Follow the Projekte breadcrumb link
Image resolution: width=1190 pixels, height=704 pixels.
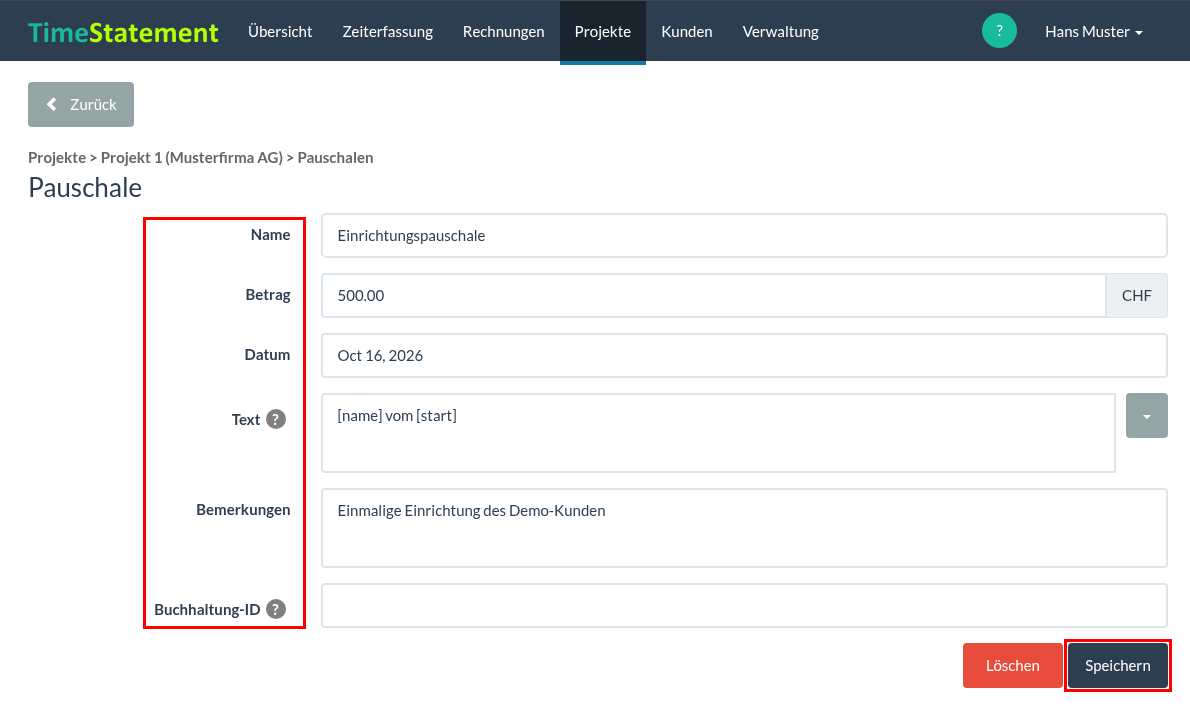(x=57, y=158)
